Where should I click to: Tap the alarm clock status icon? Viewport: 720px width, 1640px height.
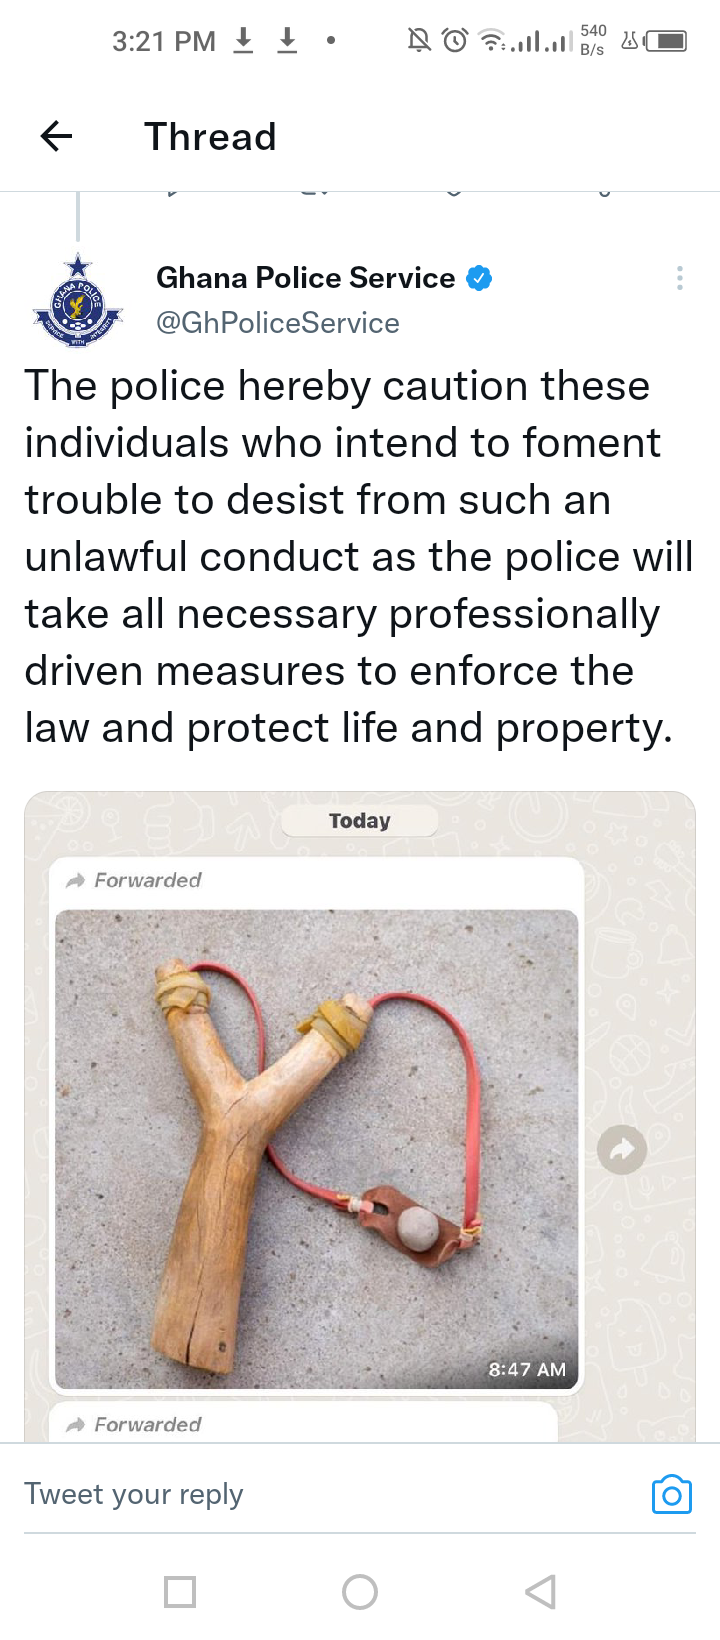coord(455,40)
